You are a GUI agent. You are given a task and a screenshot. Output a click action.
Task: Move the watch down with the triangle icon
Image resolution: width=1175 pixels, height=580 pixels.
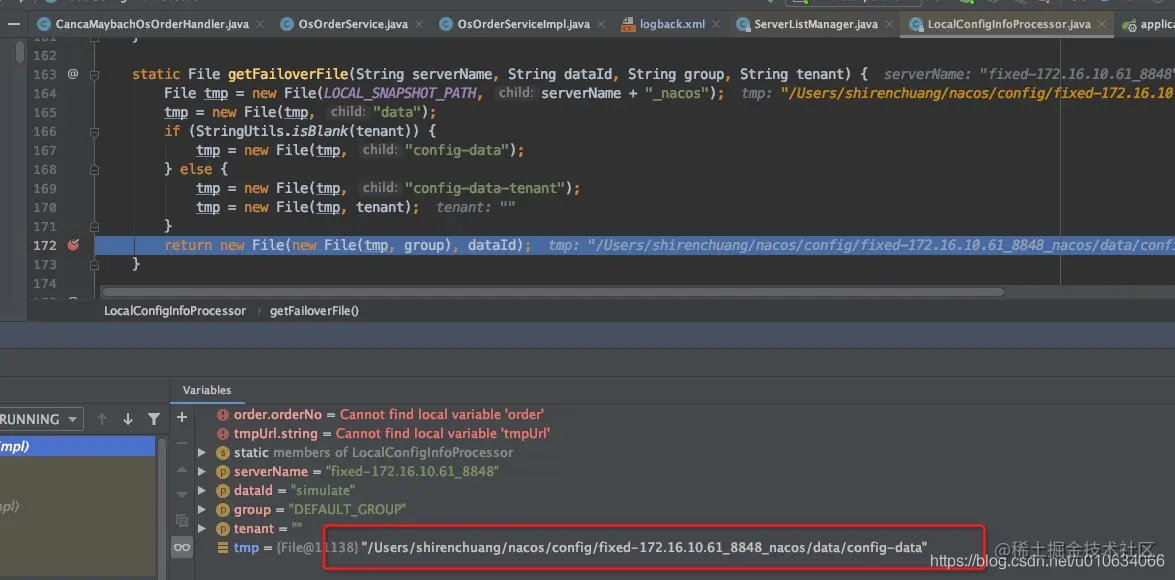coord(181,495)
